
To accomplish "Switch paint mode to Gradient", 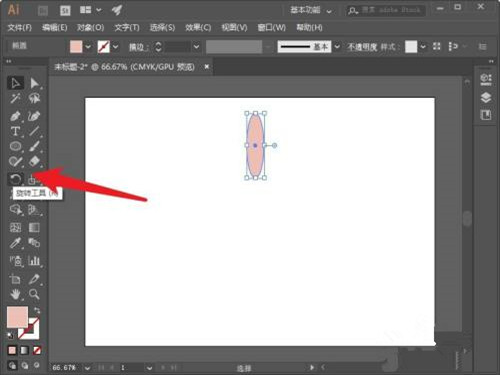I will coord(25,350).
